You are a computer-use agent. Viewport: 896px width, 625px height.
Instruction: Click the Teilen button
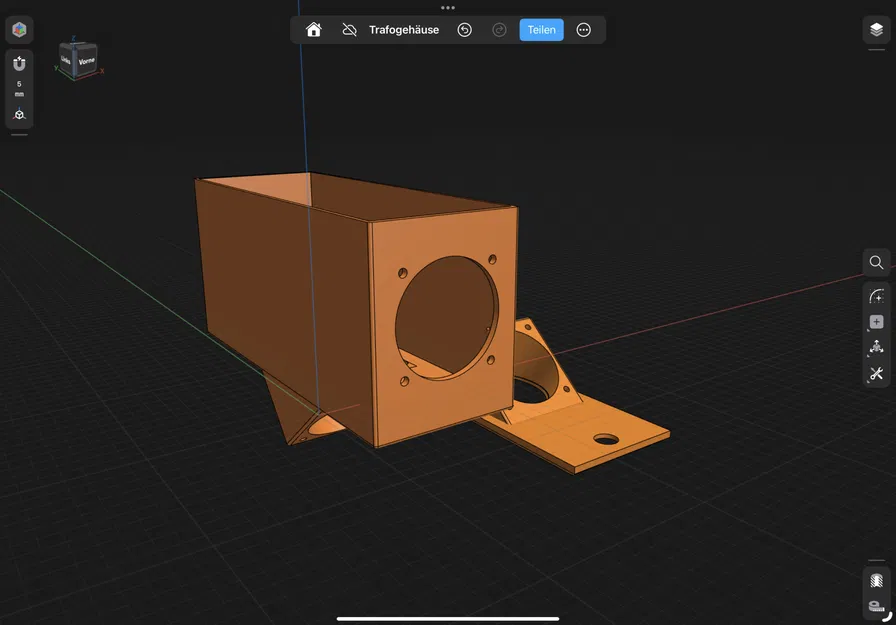click(541, 30)
